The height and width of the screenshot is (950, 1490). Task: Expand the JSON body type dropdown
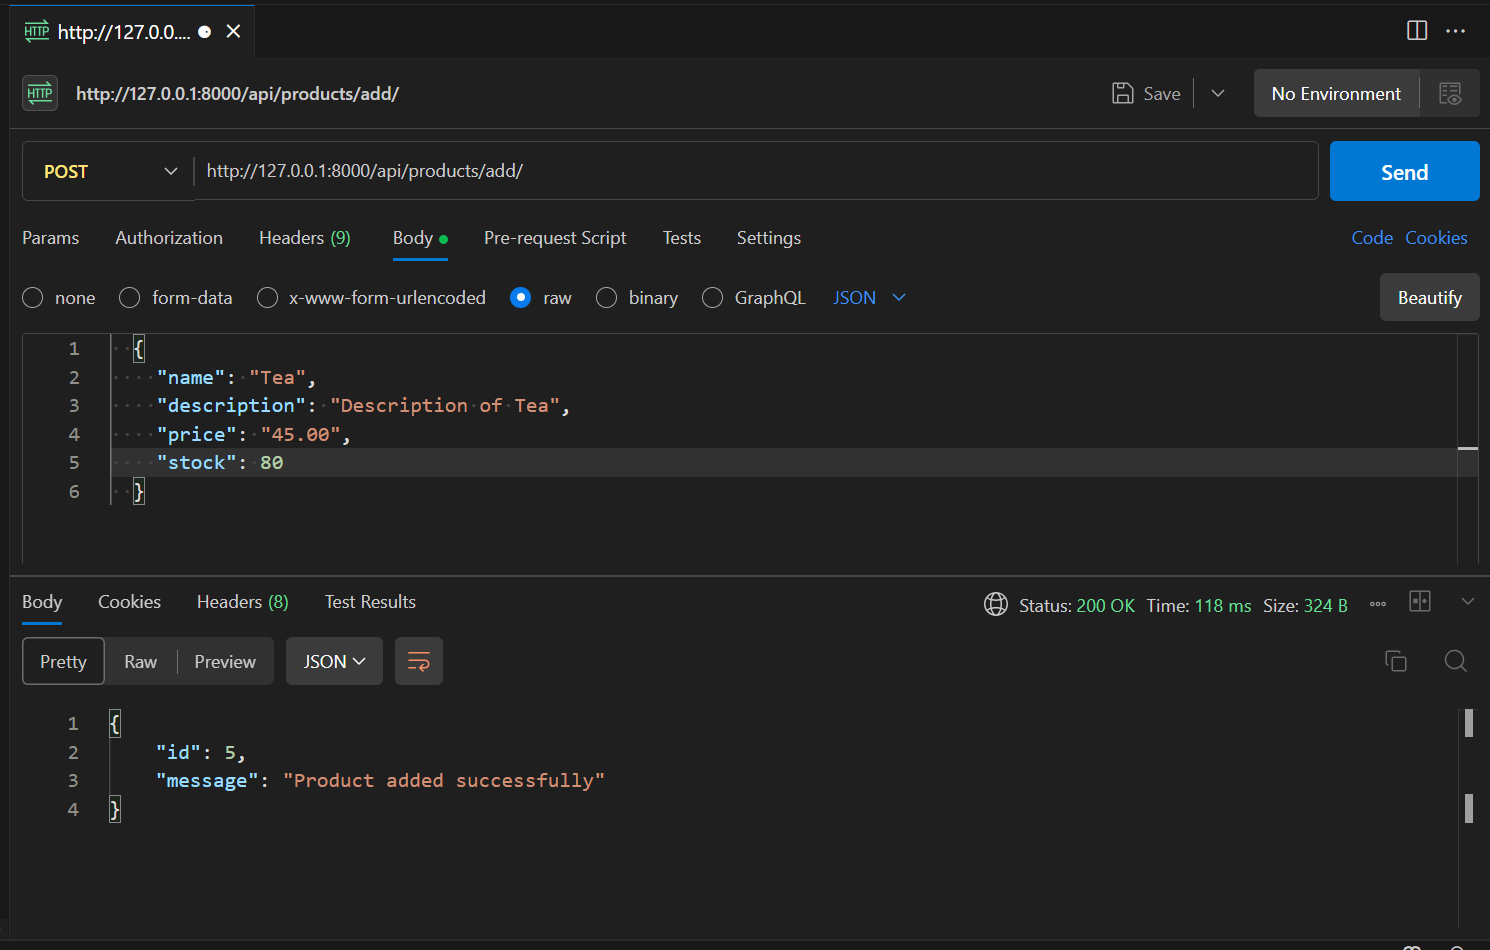coord(869,298)
